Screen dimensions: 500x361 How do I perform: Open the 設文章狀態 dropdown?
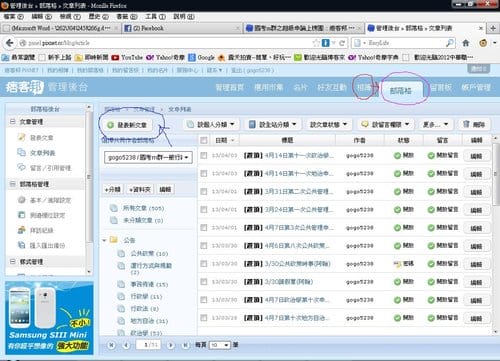(x=328, y=124)
